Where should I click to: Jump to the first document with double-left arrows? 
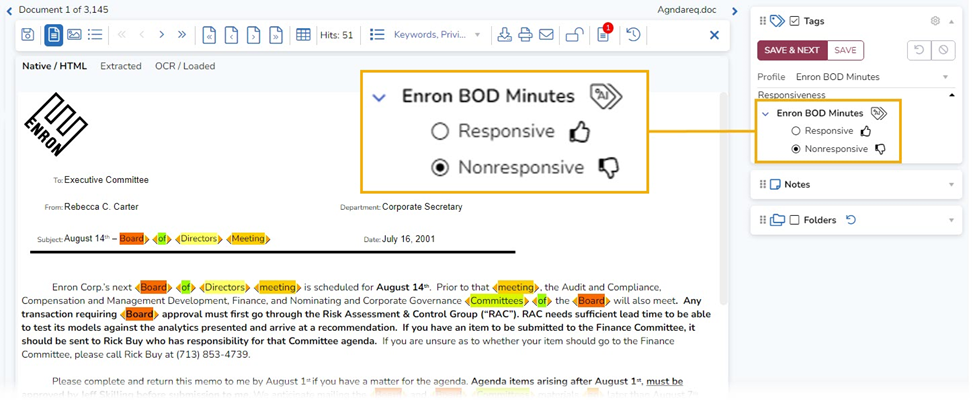[122, 35]
